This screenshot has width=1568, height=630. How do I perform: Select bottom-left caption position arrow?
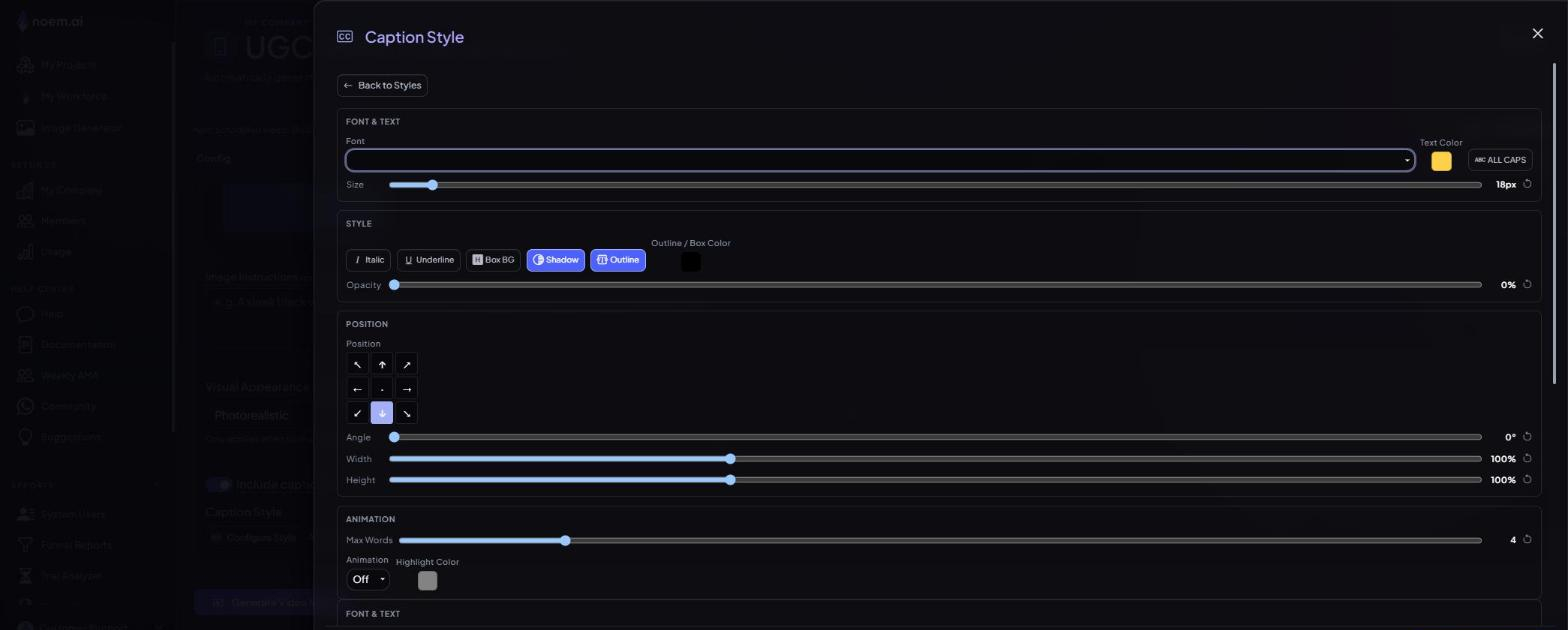click(357, 413)
